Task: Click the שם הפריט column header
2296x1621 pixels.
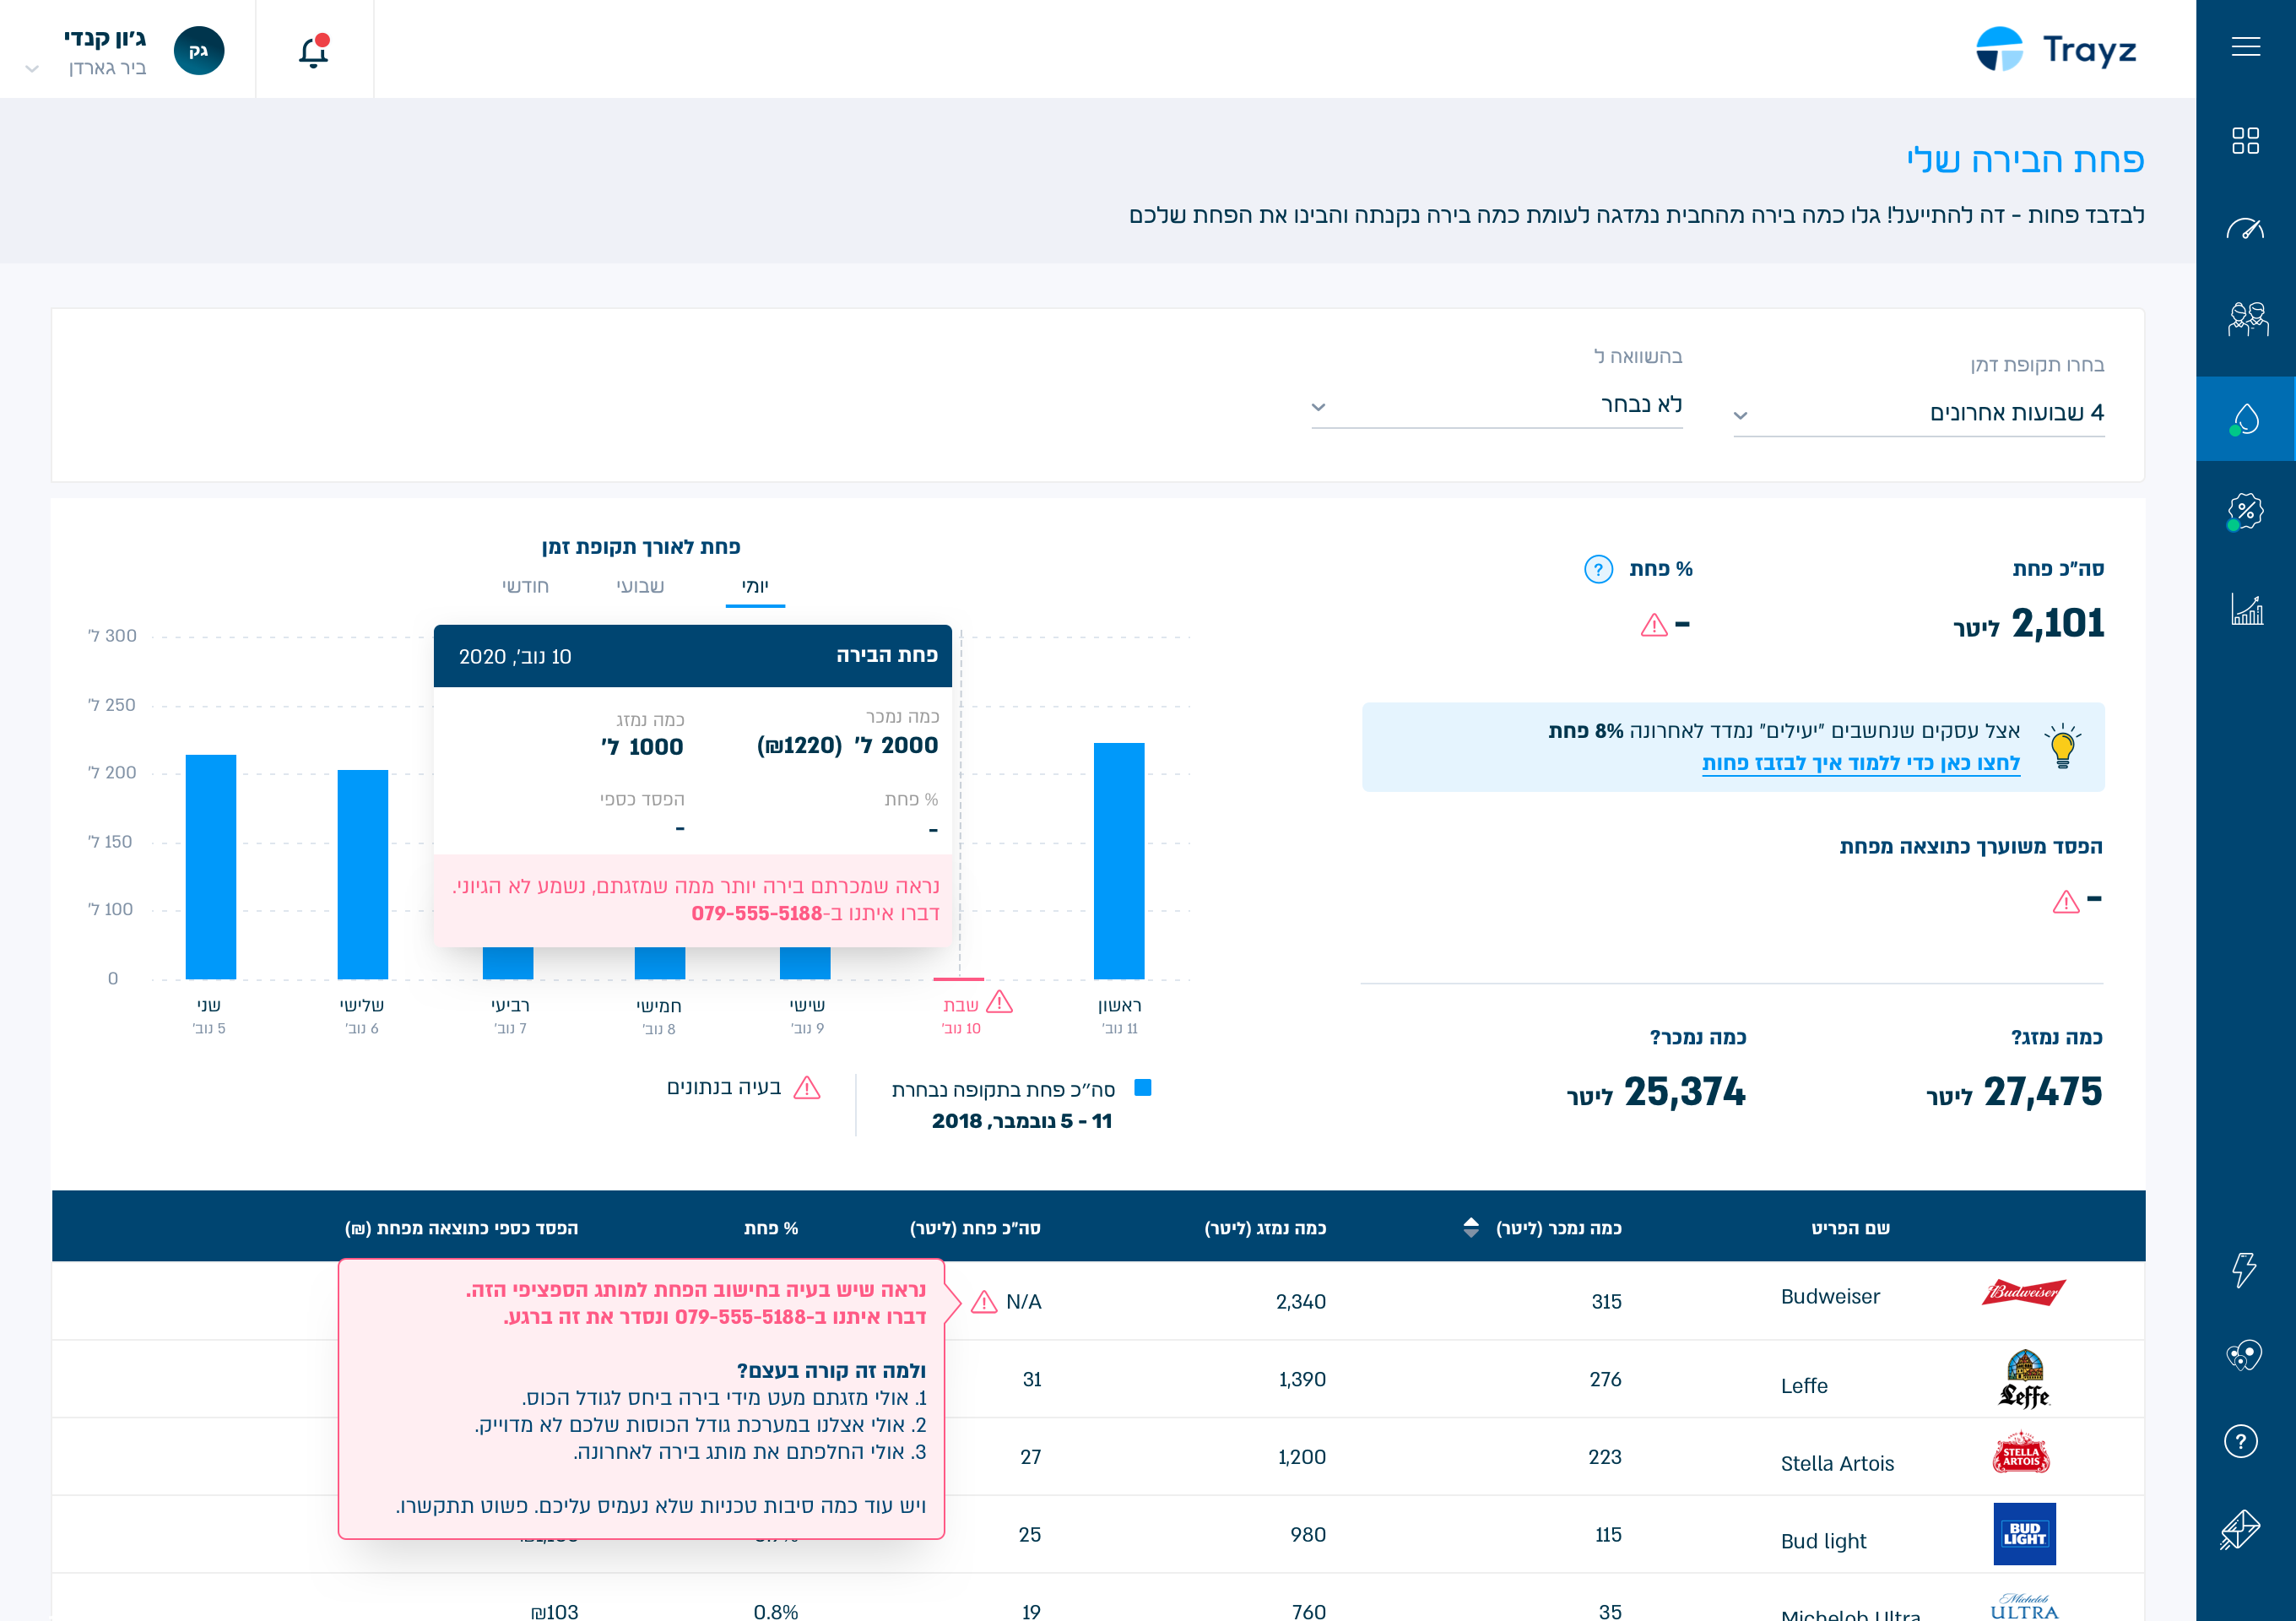Action: click(1851, 1228)
